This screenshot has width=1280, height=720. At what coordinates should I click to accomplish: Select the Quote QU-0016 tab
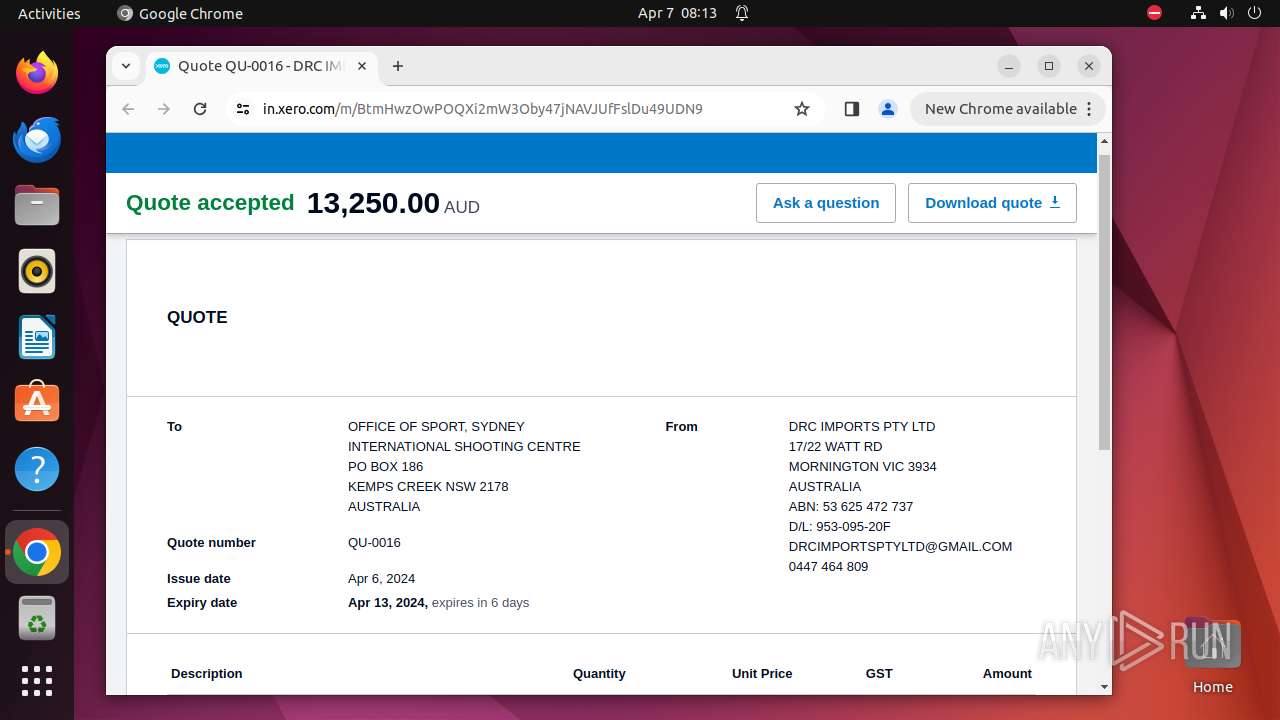tap(262, 66)
